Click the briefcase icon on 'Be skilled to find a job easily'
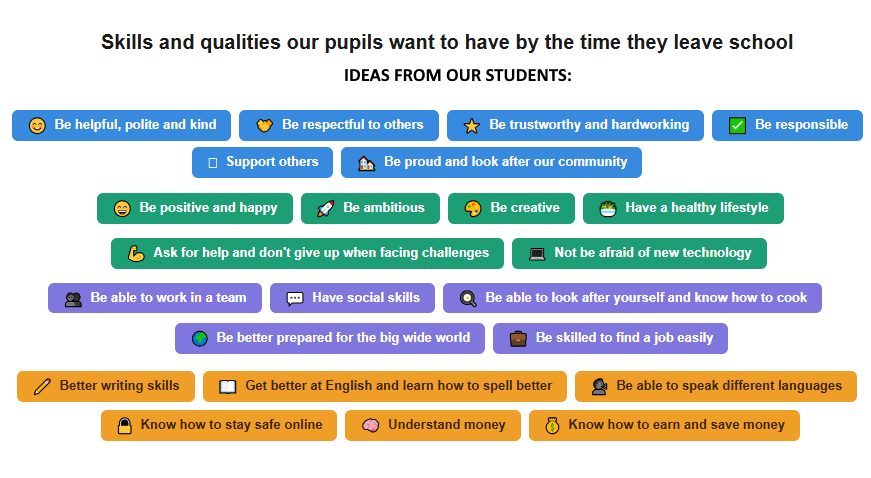The image size is (871, 478). point(518,338)
